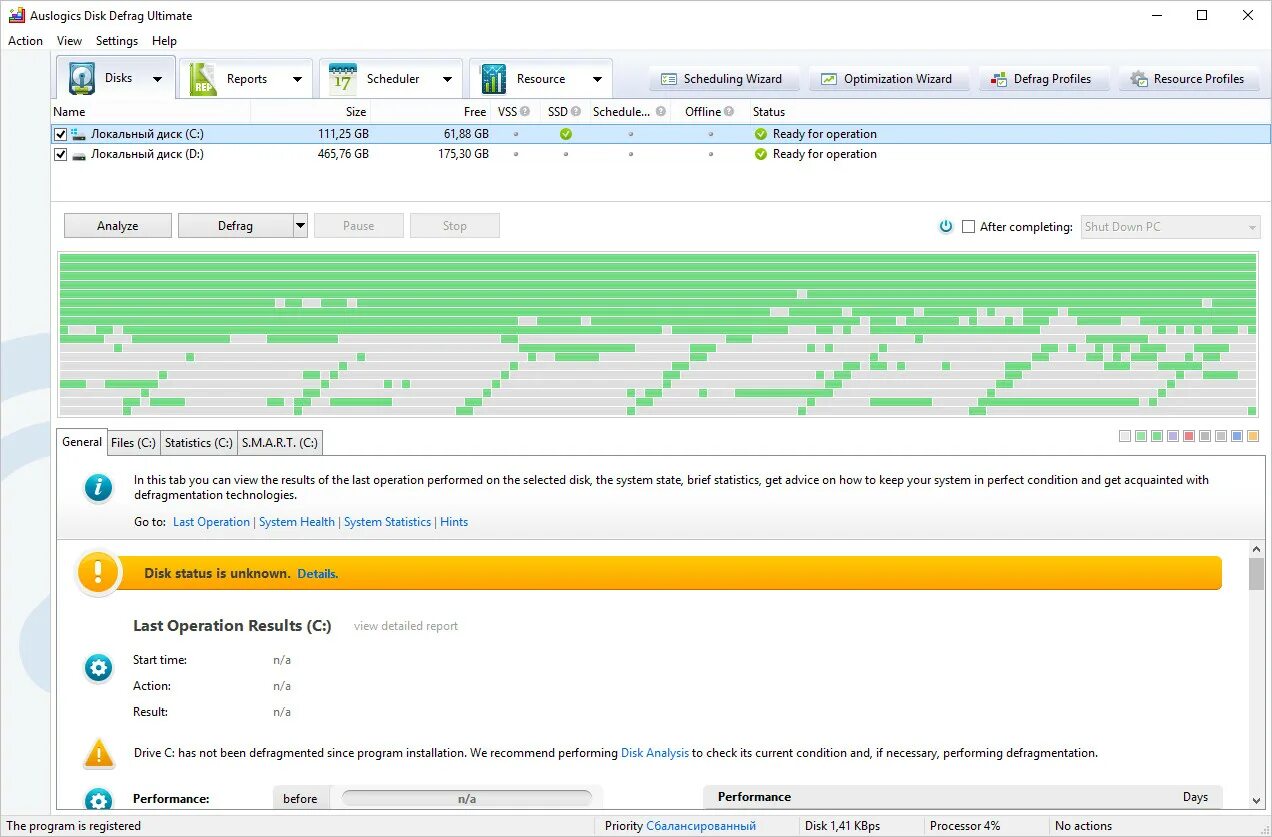Expand the Scheduler dropdown arrow
Screen dimensions: 1272x837
447,79
